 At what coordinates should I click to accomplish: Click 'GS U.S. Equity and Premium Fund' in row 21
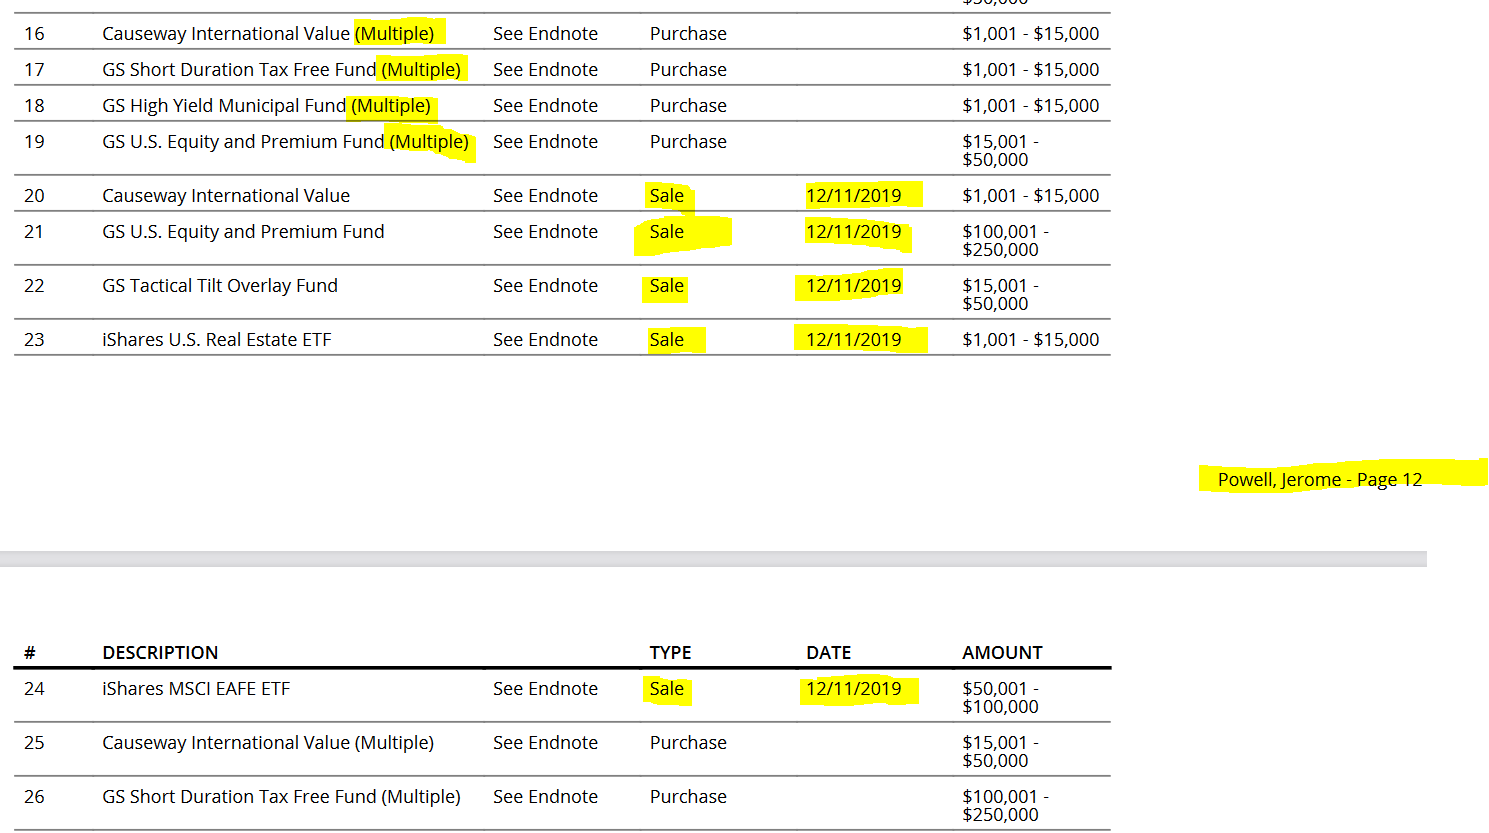tap(243, 232)
